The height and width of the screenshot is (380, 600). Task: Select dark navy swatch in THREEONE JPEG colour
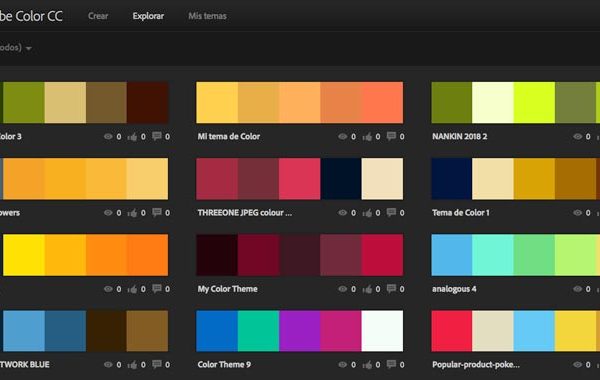coord(341,179)
